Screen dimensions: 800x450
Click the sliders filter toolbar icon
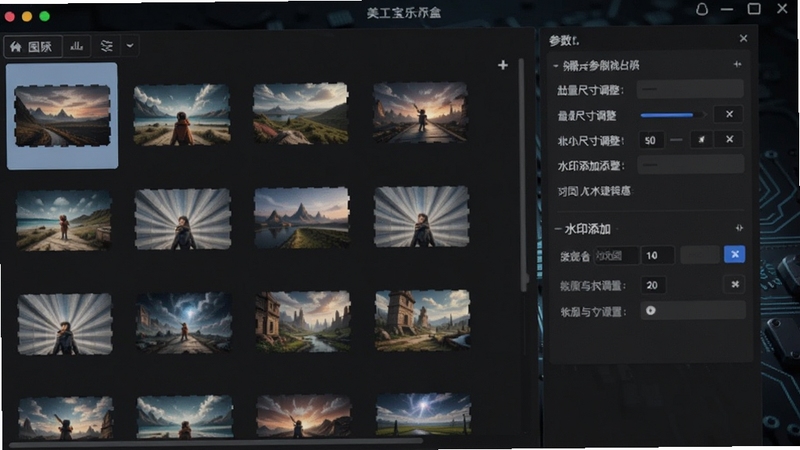point(106,46)
